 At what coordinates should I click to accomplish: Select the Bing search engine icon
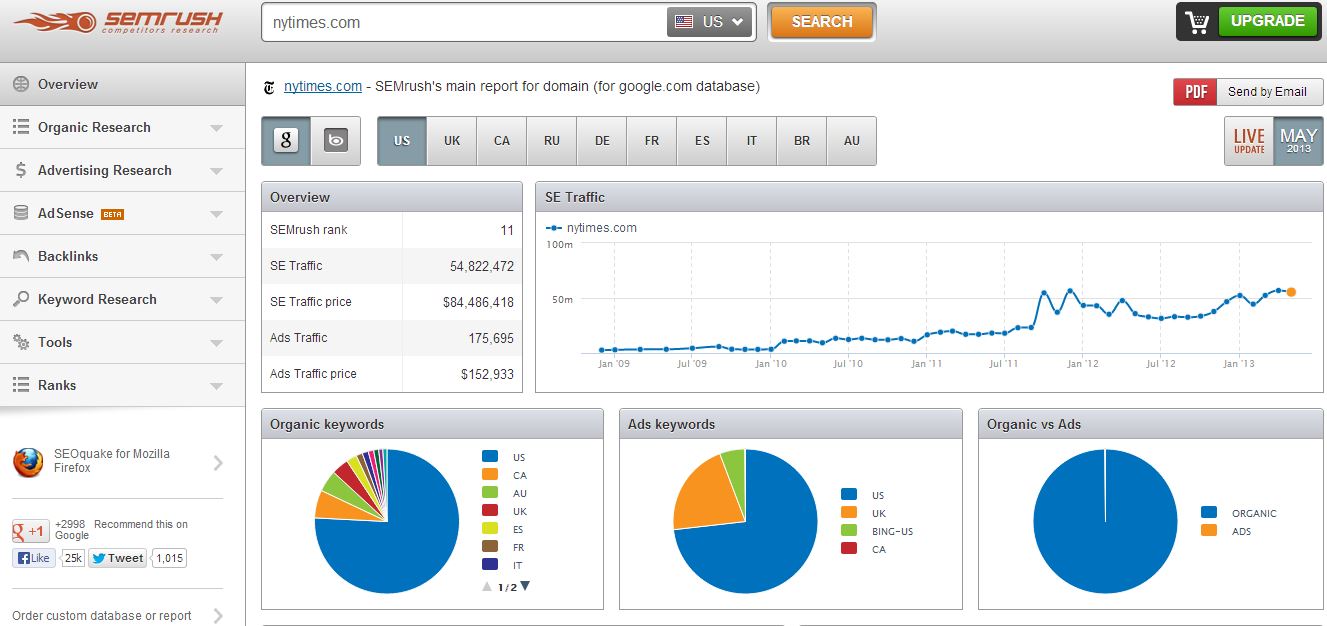click(x=336, y=141)
